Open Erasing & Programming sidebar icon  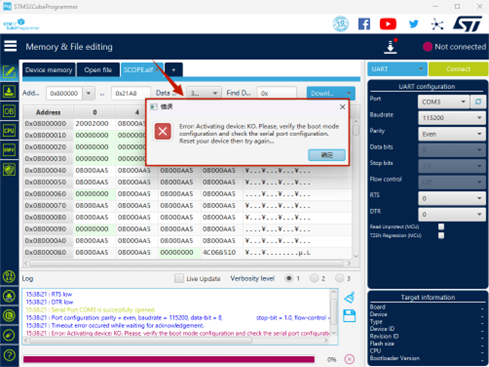pyautogui.click(x=9, y=91)
